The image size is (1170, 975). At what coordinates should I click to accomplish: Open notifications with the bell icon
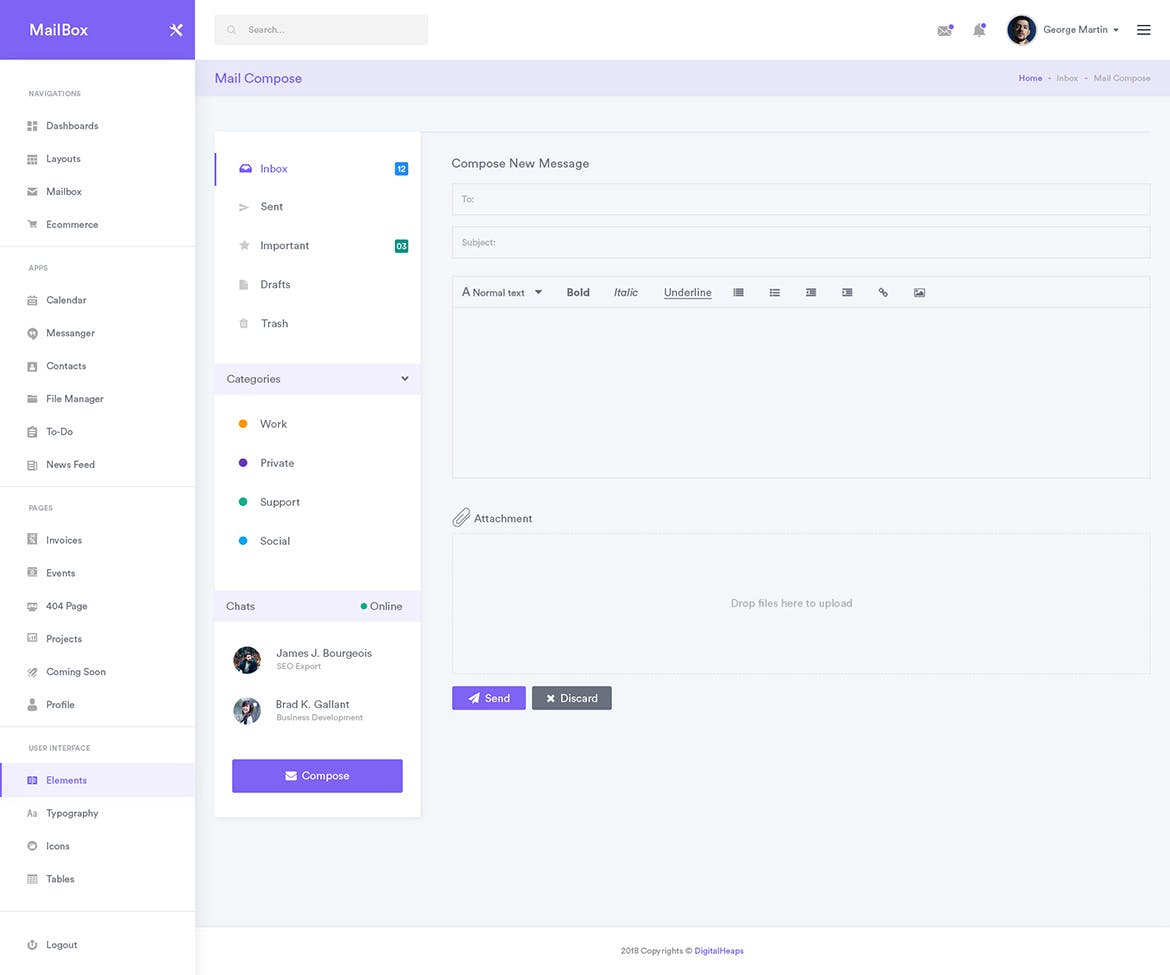pyautogui.click(x=979, y=30)
